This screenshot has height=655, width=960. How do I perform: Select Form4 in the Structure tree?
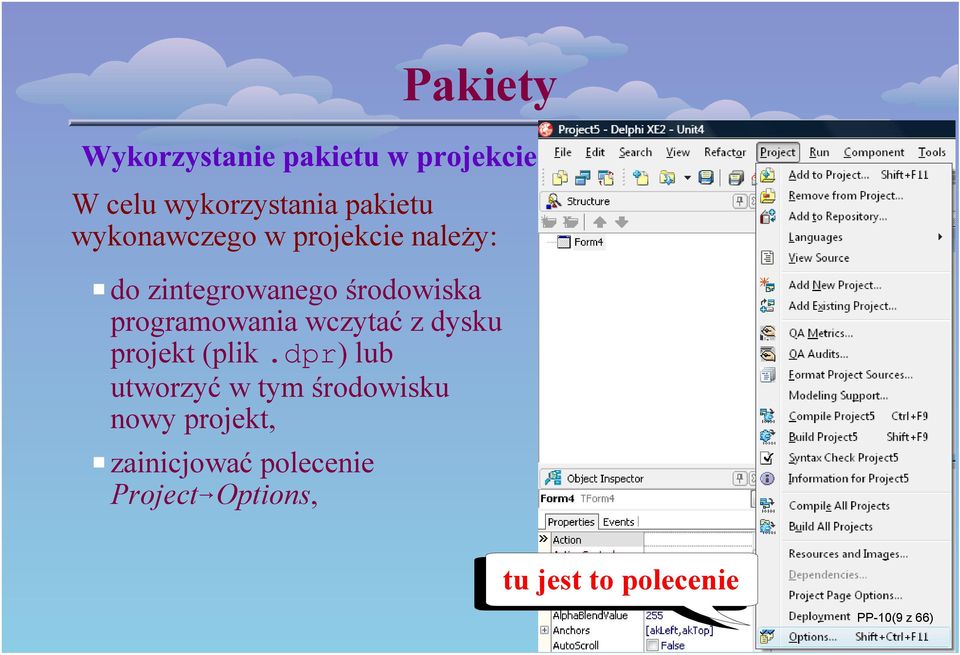(588, 242)
